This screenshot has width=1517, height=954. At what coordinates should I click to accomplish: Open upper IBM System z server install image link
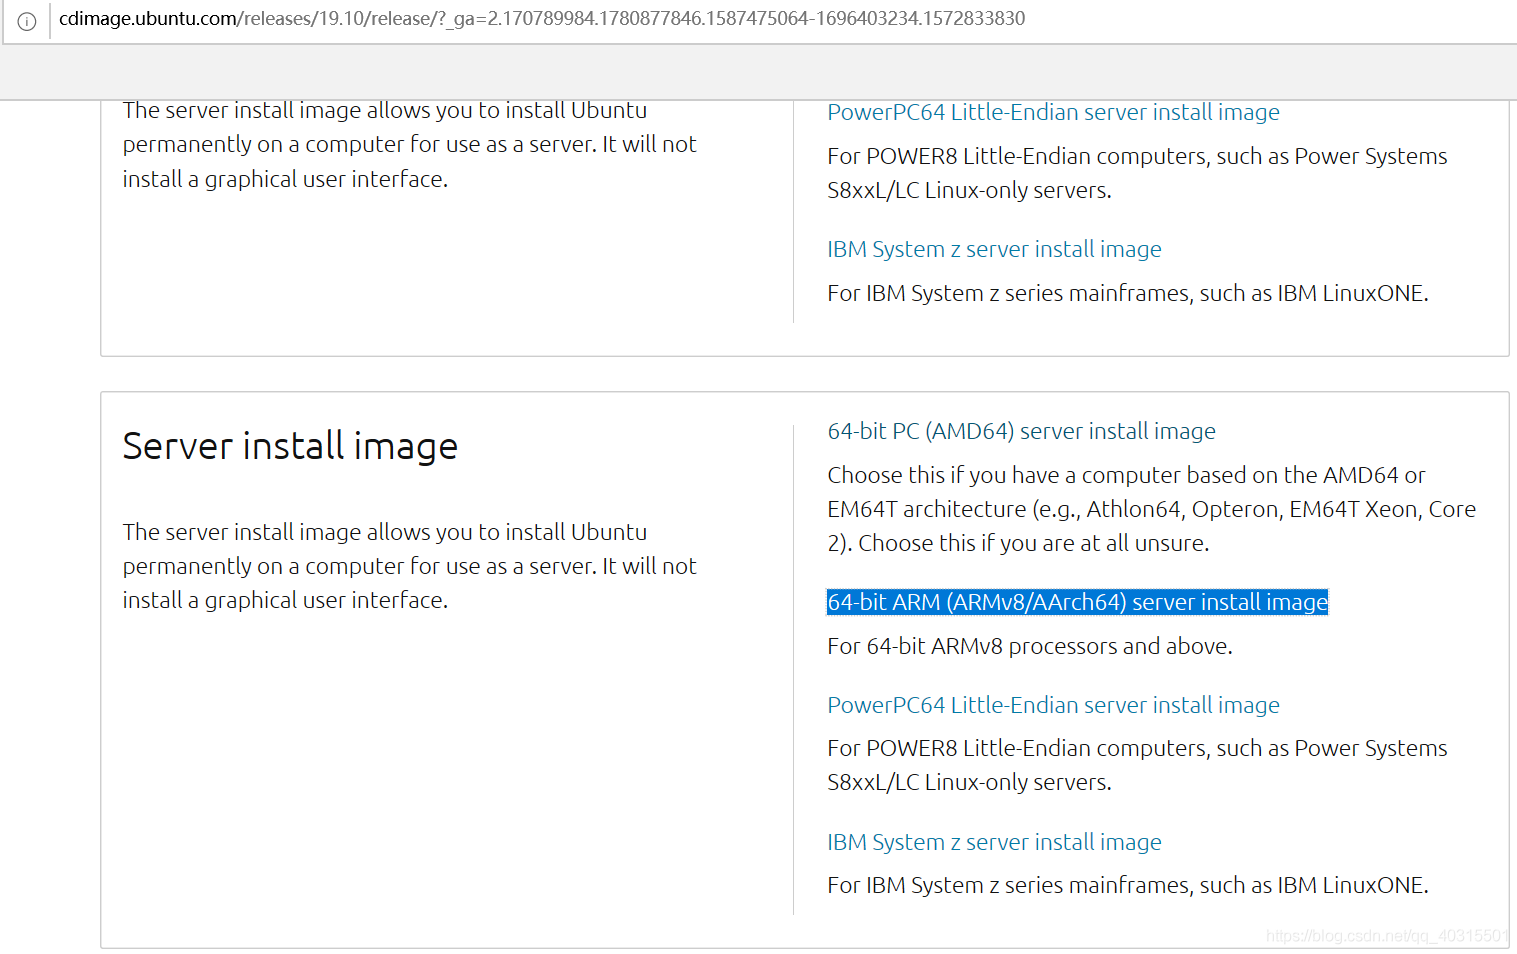[x=994, y=249]
